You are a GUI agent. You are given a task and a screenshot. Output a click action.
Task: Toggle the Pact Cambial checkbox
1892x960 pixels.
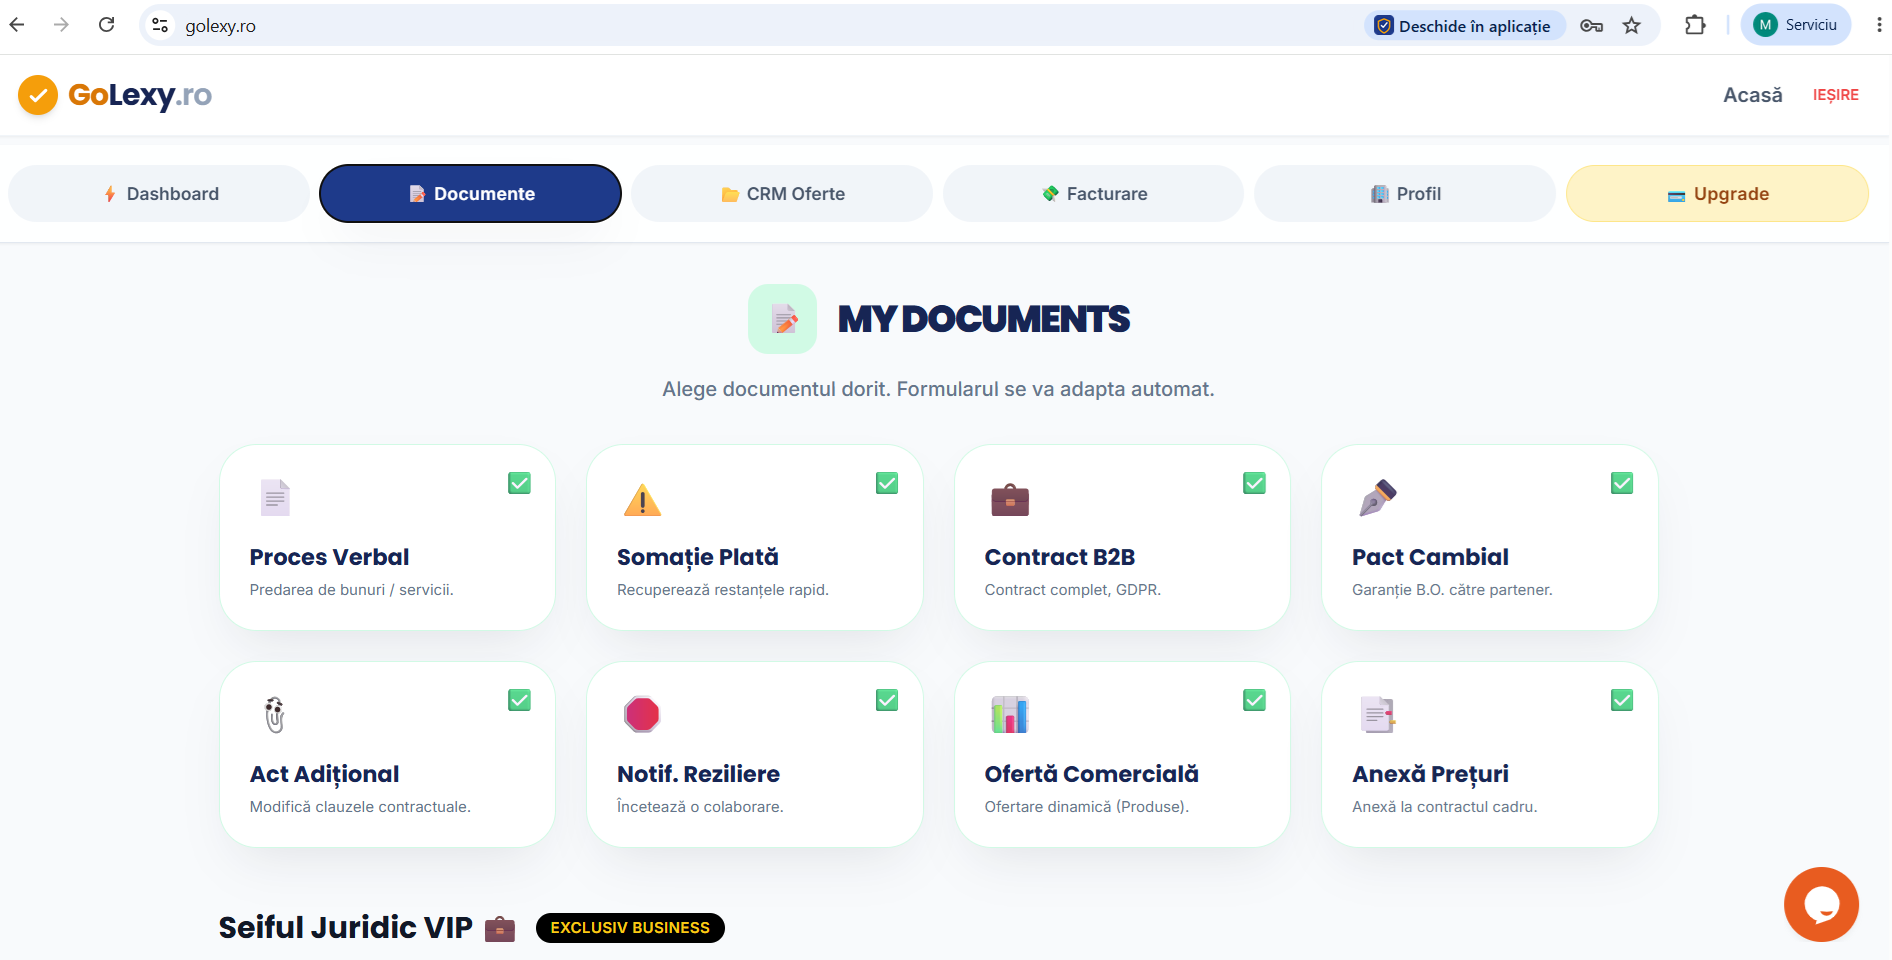1622,483
